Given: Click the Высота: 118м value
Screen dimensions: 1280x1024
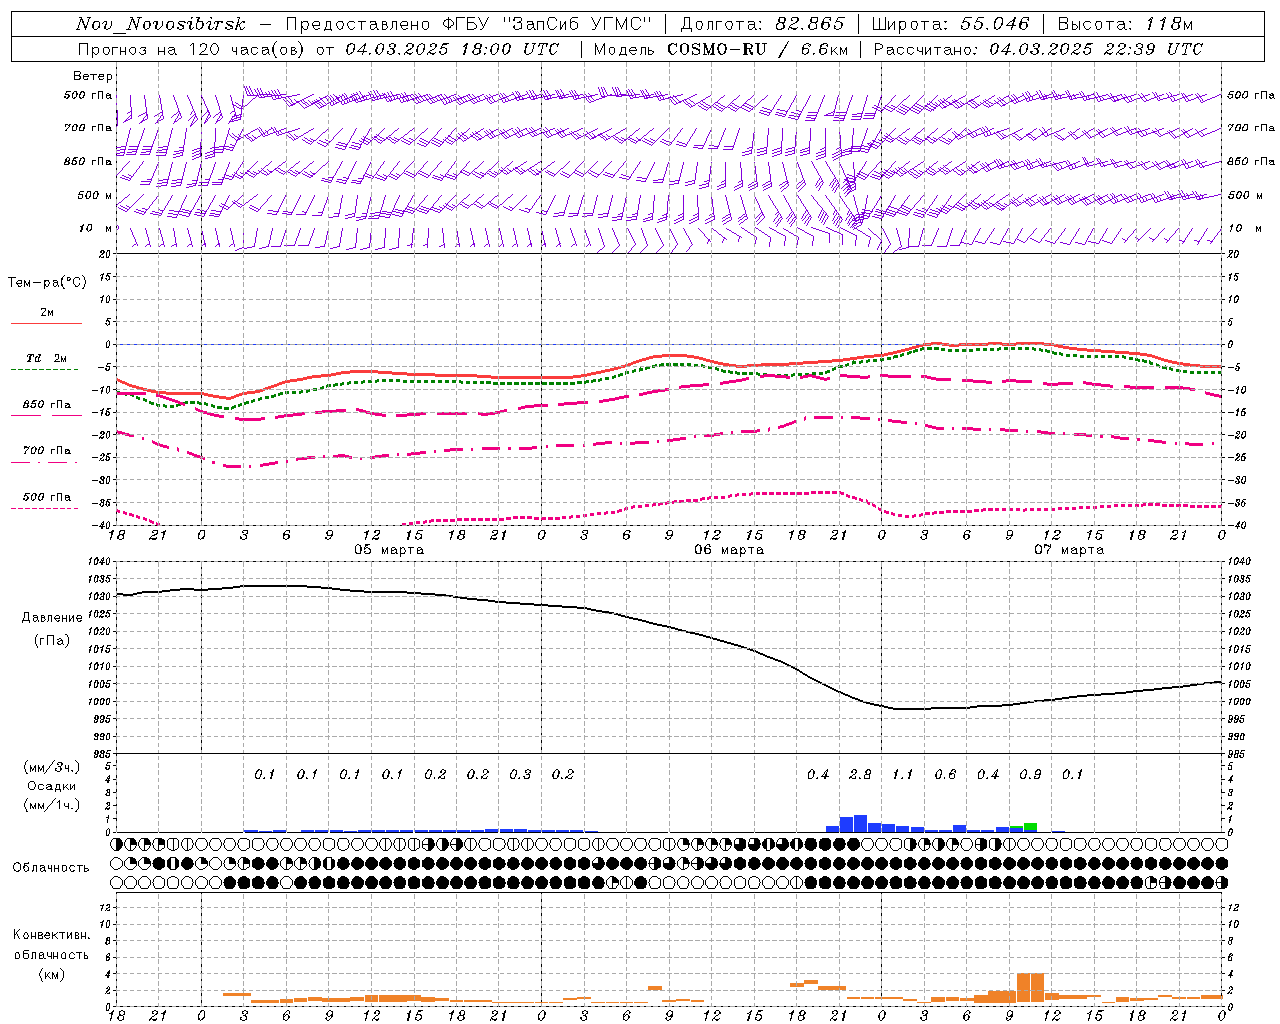Looking at the screenshot, I should 1125,24.
